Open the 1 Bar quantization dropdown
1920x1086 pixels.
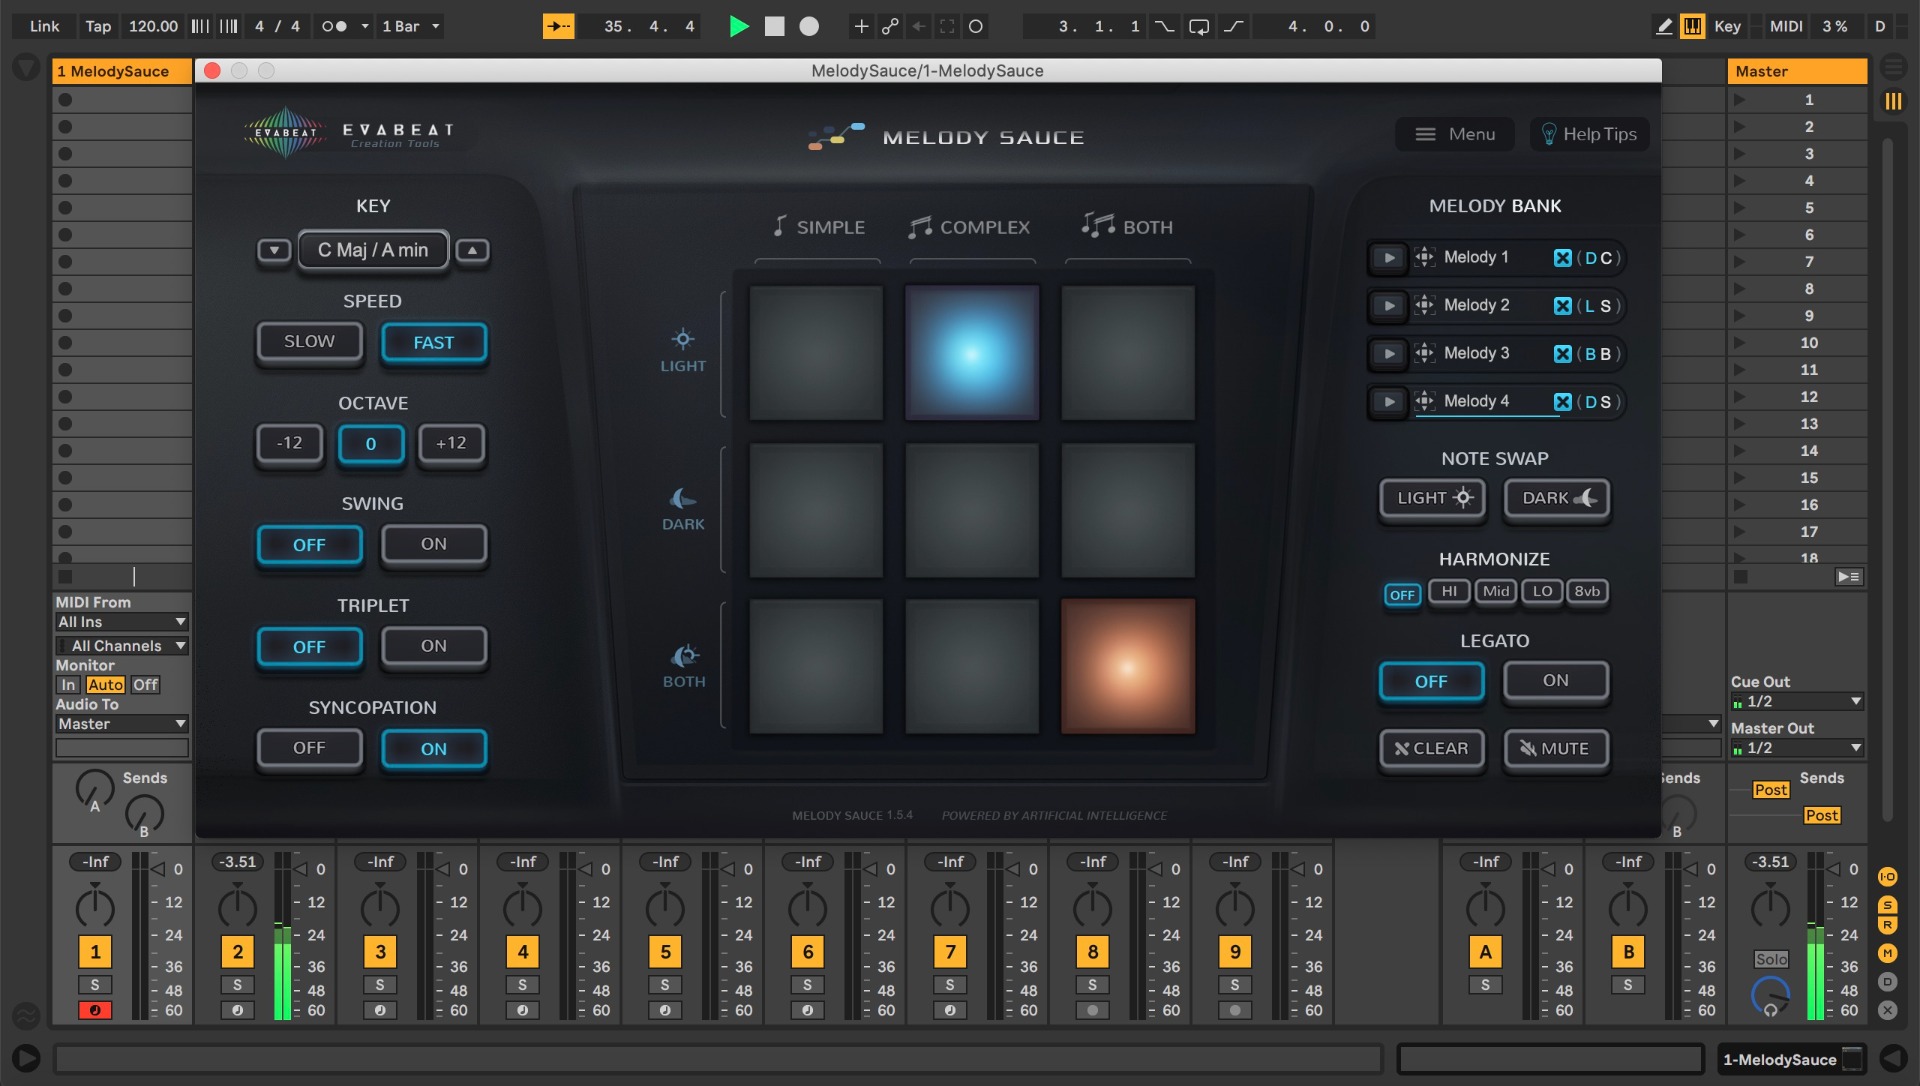pos(411,26)
